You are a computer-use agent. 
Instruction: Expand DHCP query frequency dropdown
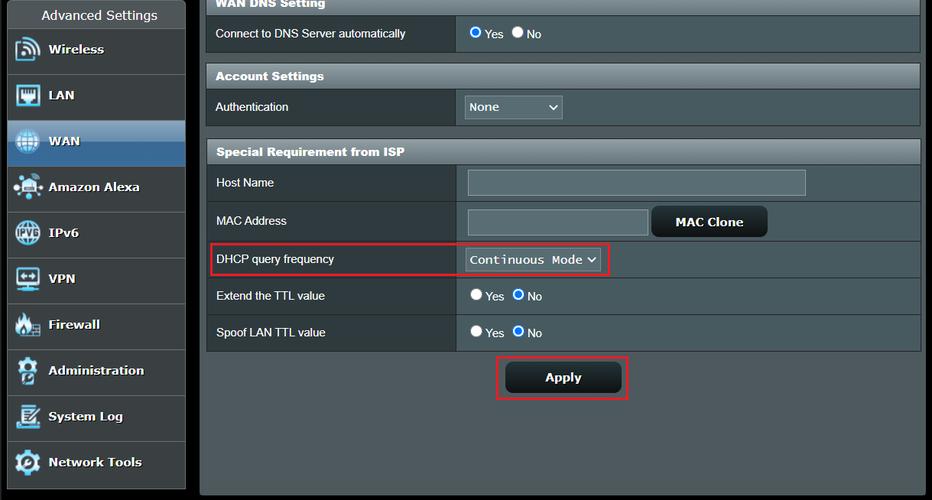534,260
